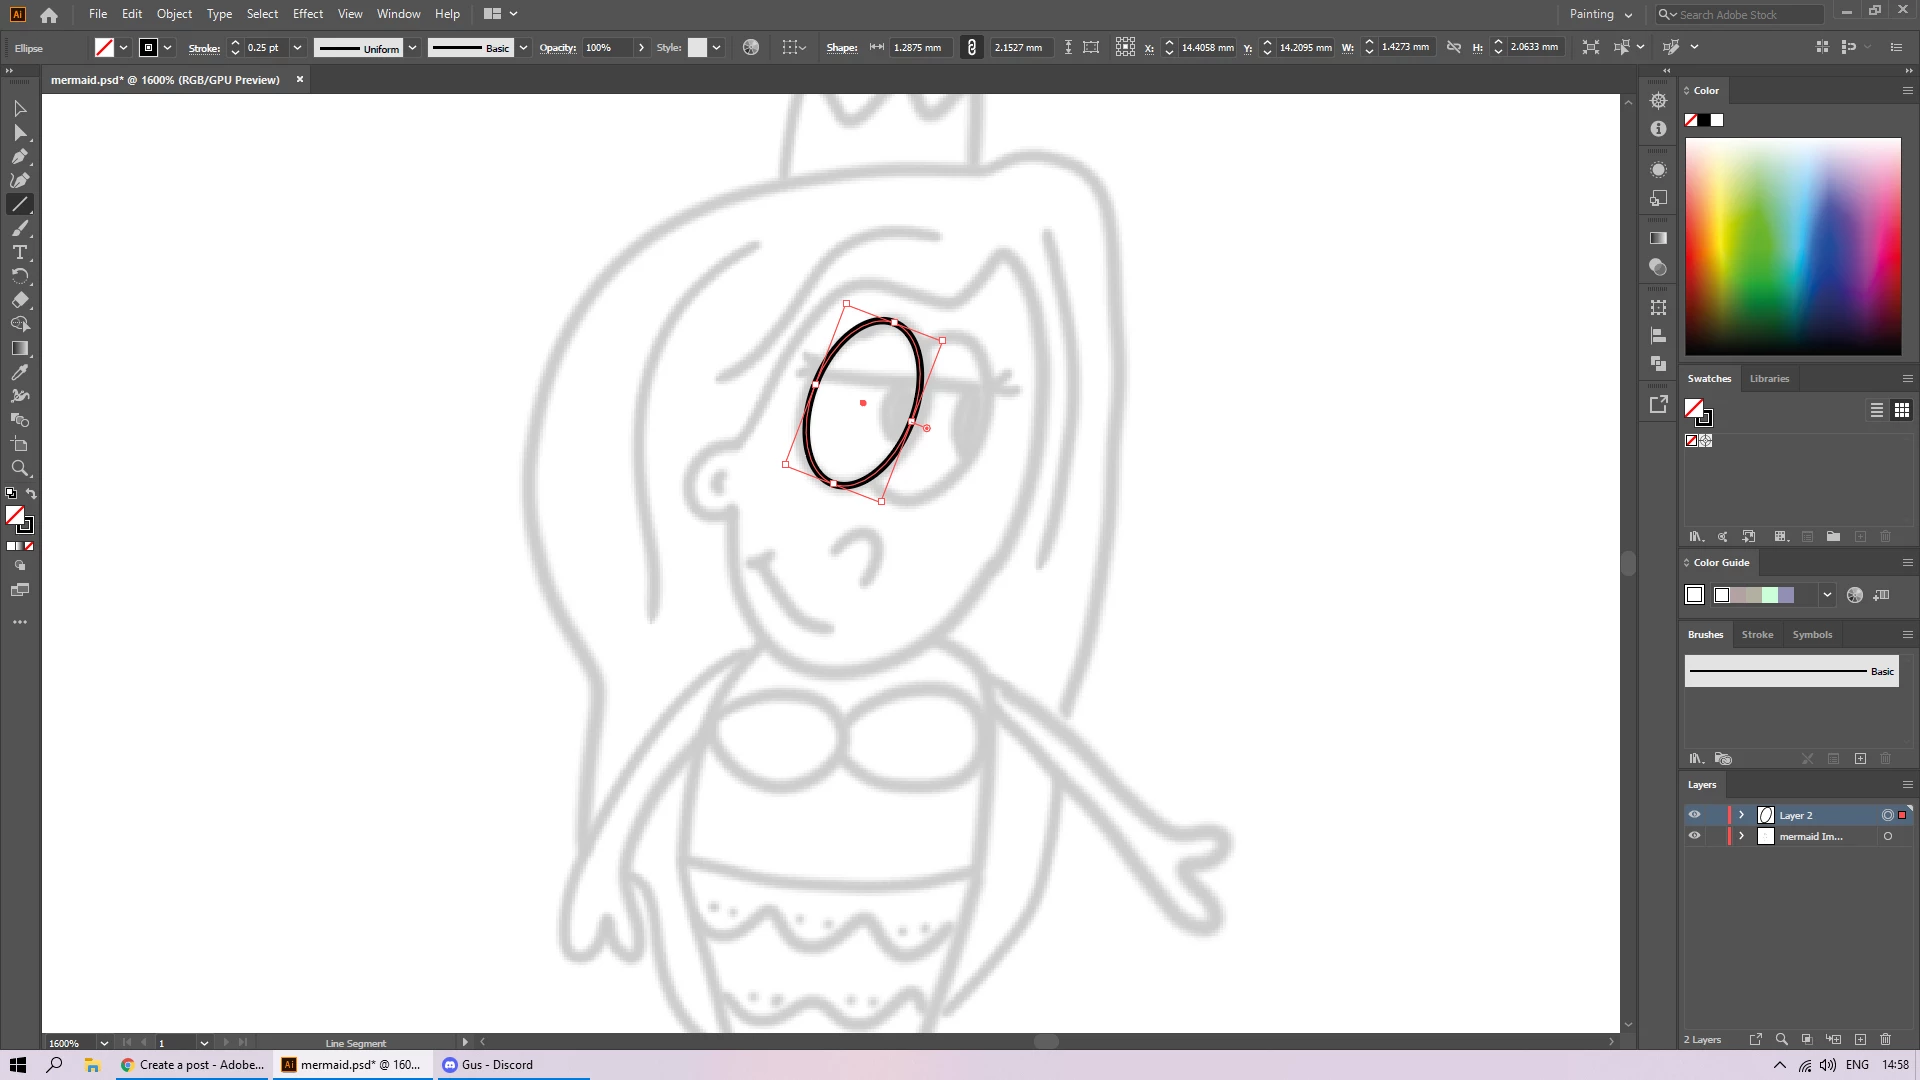The height and width of the screenshot is (1080, 1920).
Task: Select the Pen tool
Action: [x=19, y=156]
